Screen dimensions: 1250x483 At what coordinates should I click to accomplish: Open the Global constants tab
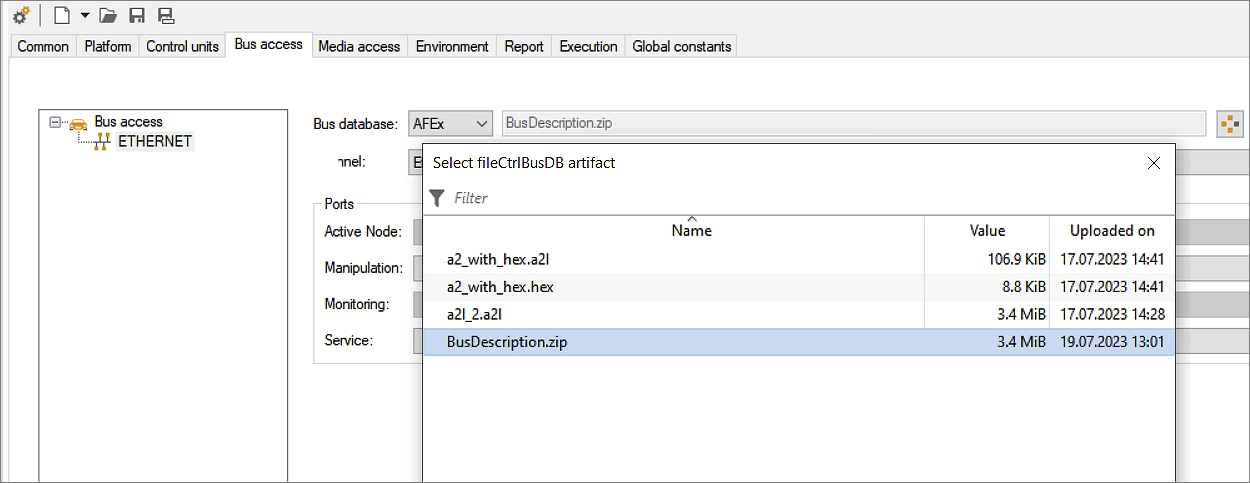(x=682, y=46)
